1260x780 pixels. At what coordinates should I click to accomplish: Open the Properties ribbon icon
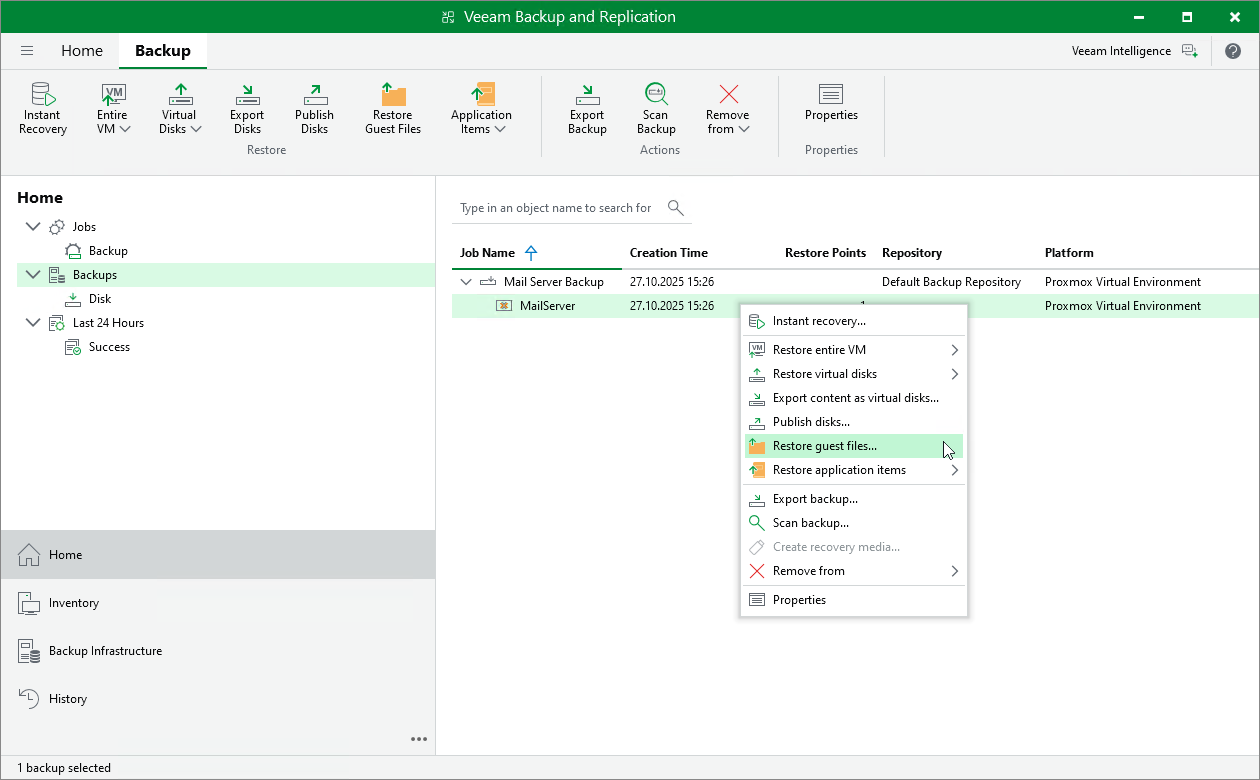coord(831,102)
